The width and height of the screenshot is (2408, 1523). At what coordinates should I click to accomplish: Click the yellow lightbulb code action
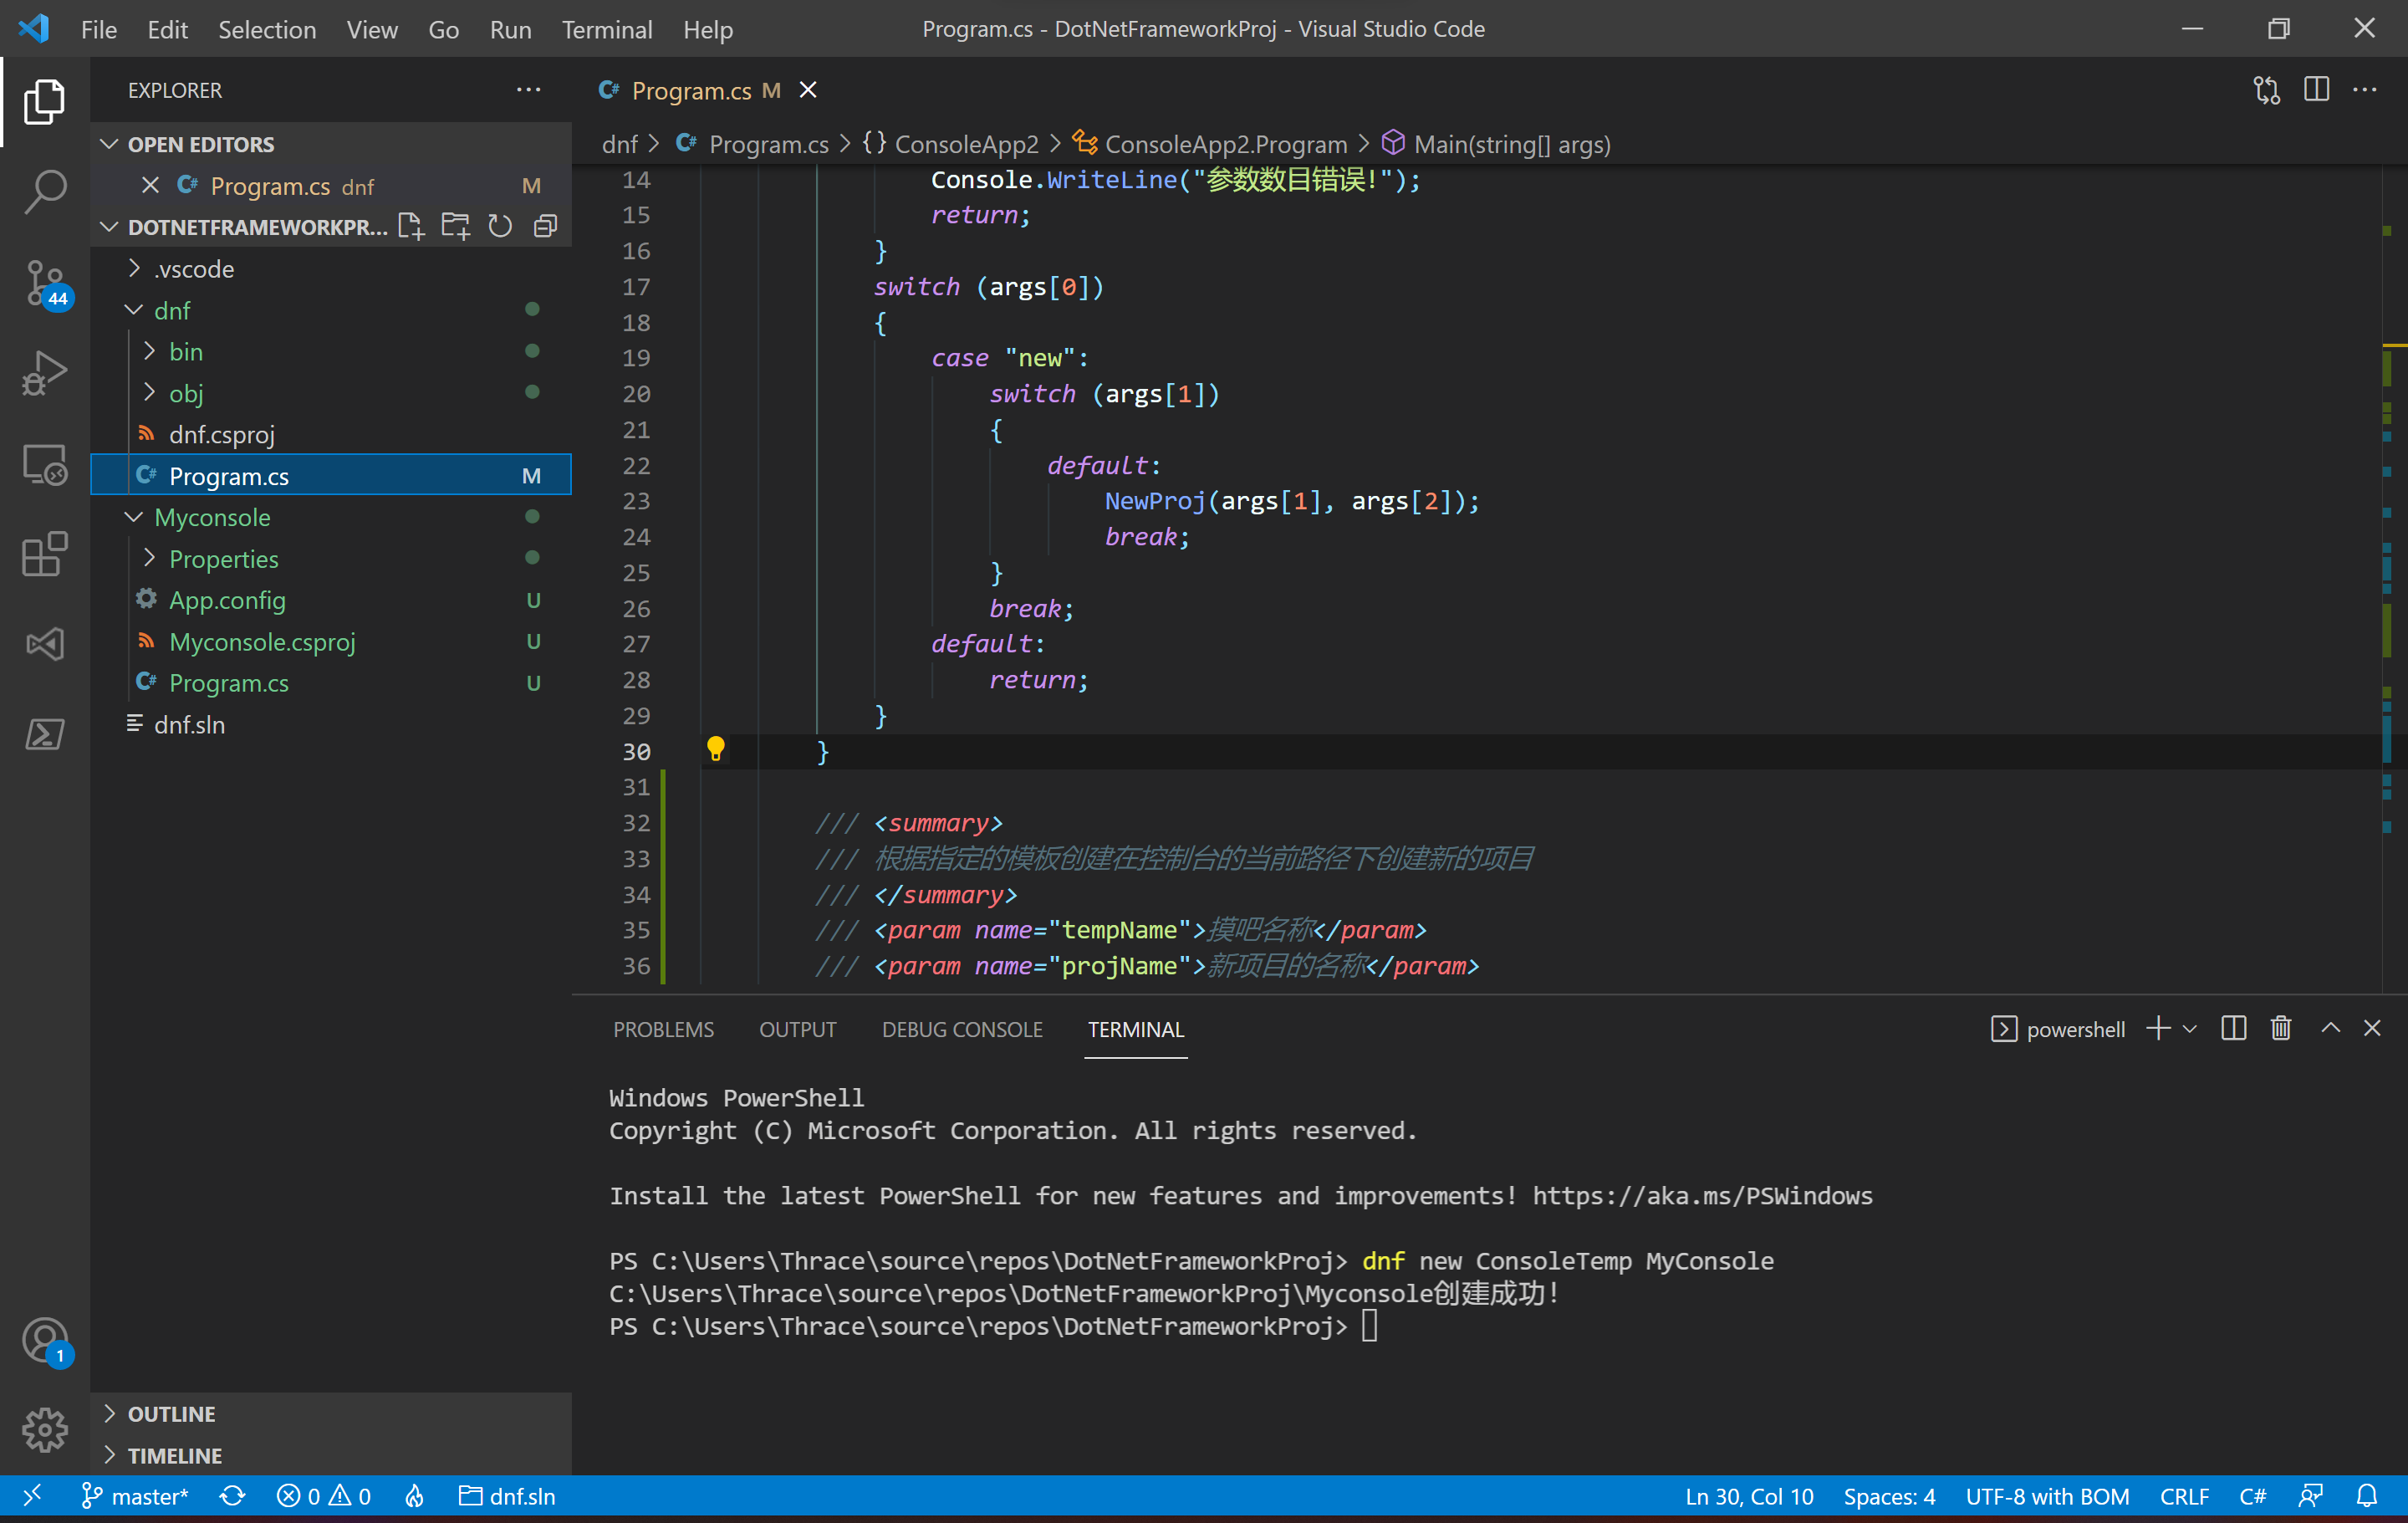click(x=715, y=748)
